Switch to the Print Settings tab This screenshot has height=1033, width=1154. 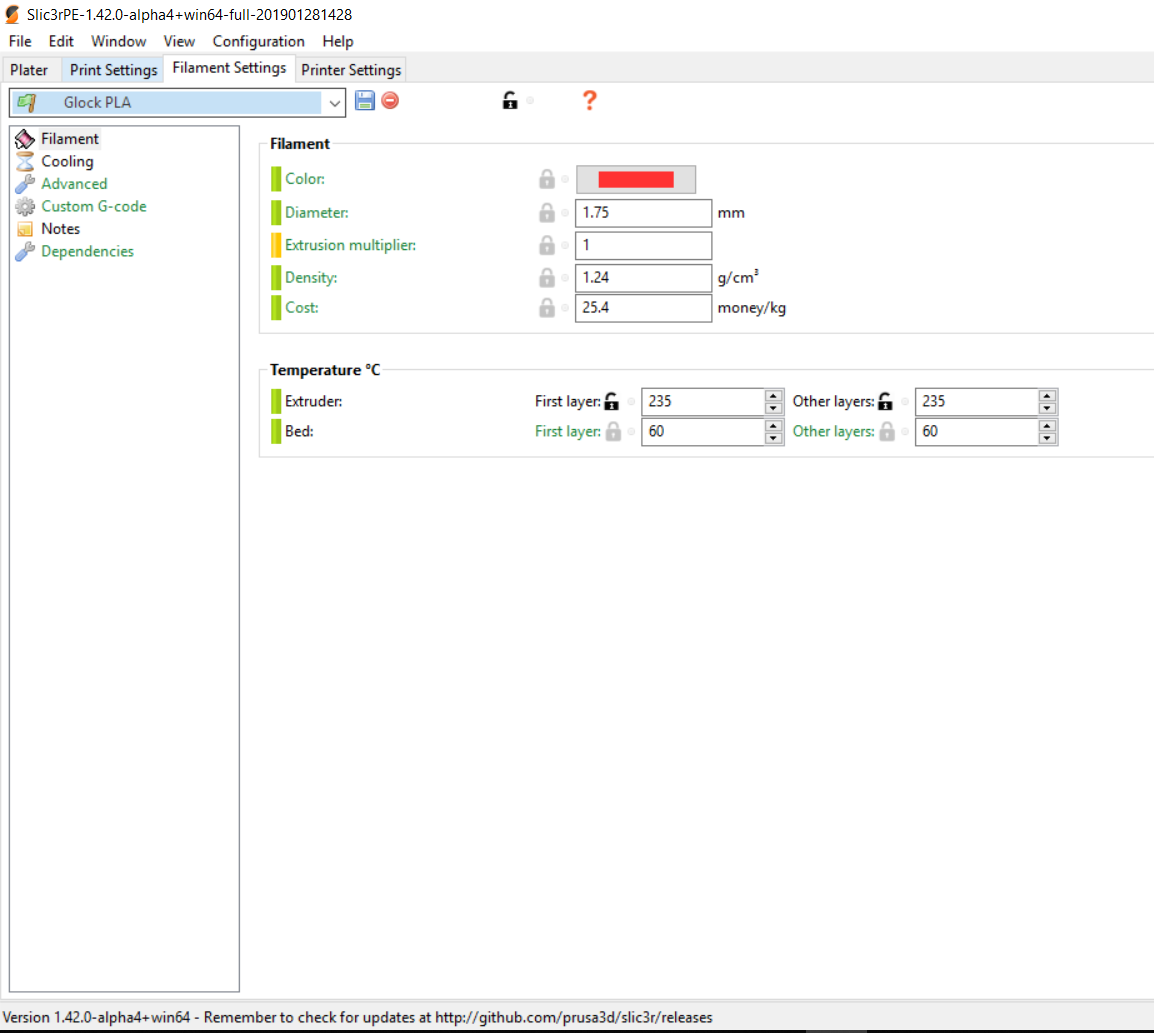[x=113, y=70]
